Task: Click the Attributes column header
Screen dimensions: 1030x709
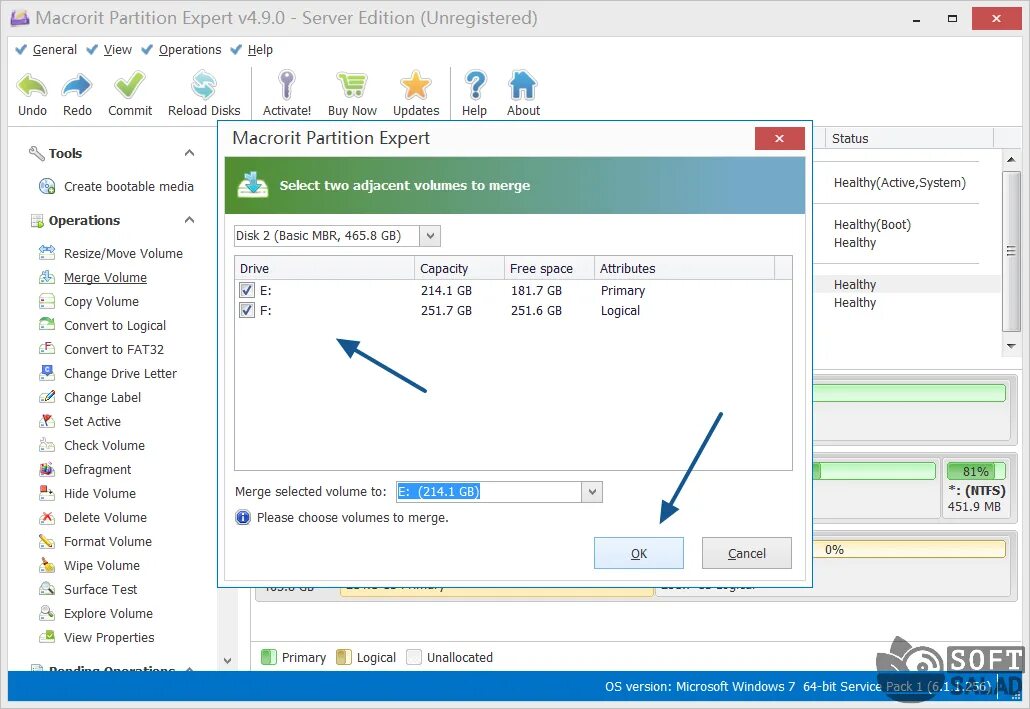Action: [684, 268]
